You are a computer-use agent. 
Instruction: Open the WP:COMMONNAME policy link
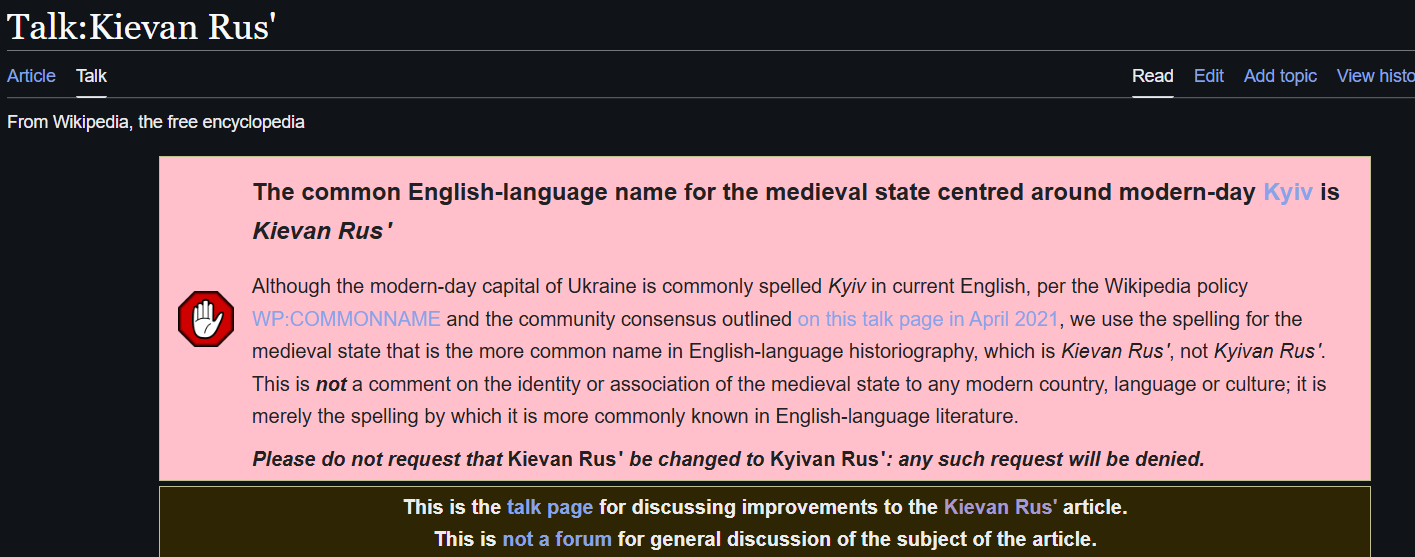(346, 319)
